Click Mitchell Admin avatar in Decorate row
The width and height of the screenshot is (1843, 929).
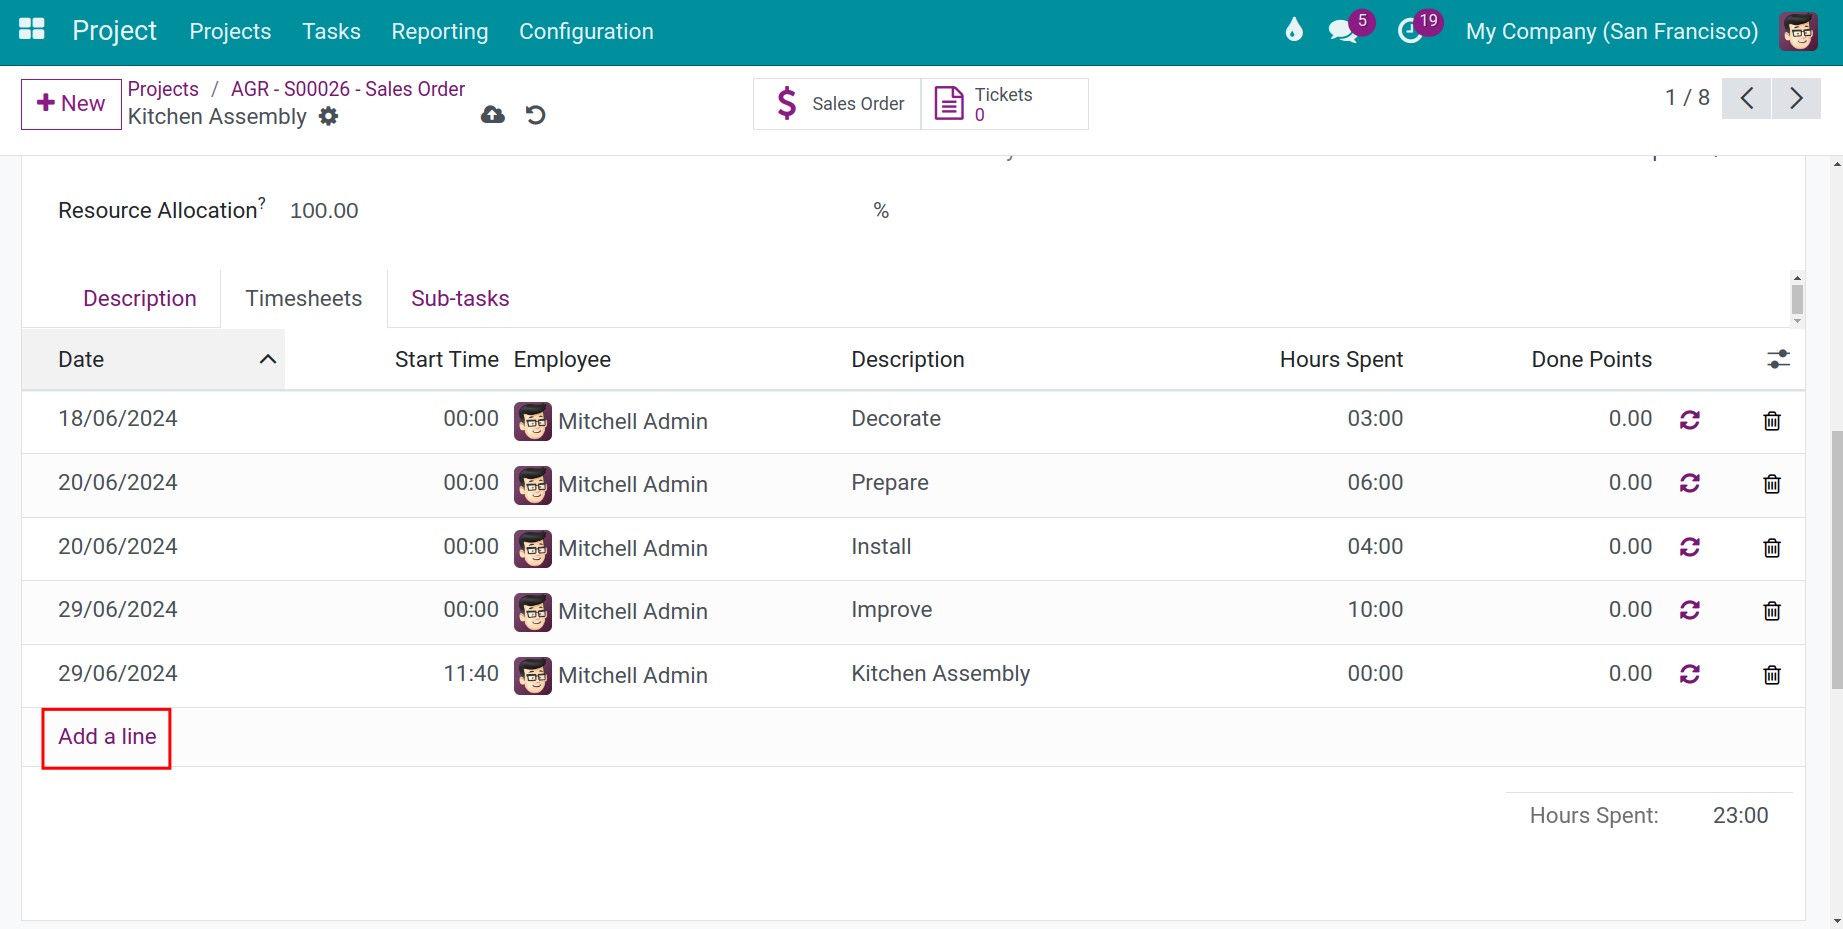[533, 422]
